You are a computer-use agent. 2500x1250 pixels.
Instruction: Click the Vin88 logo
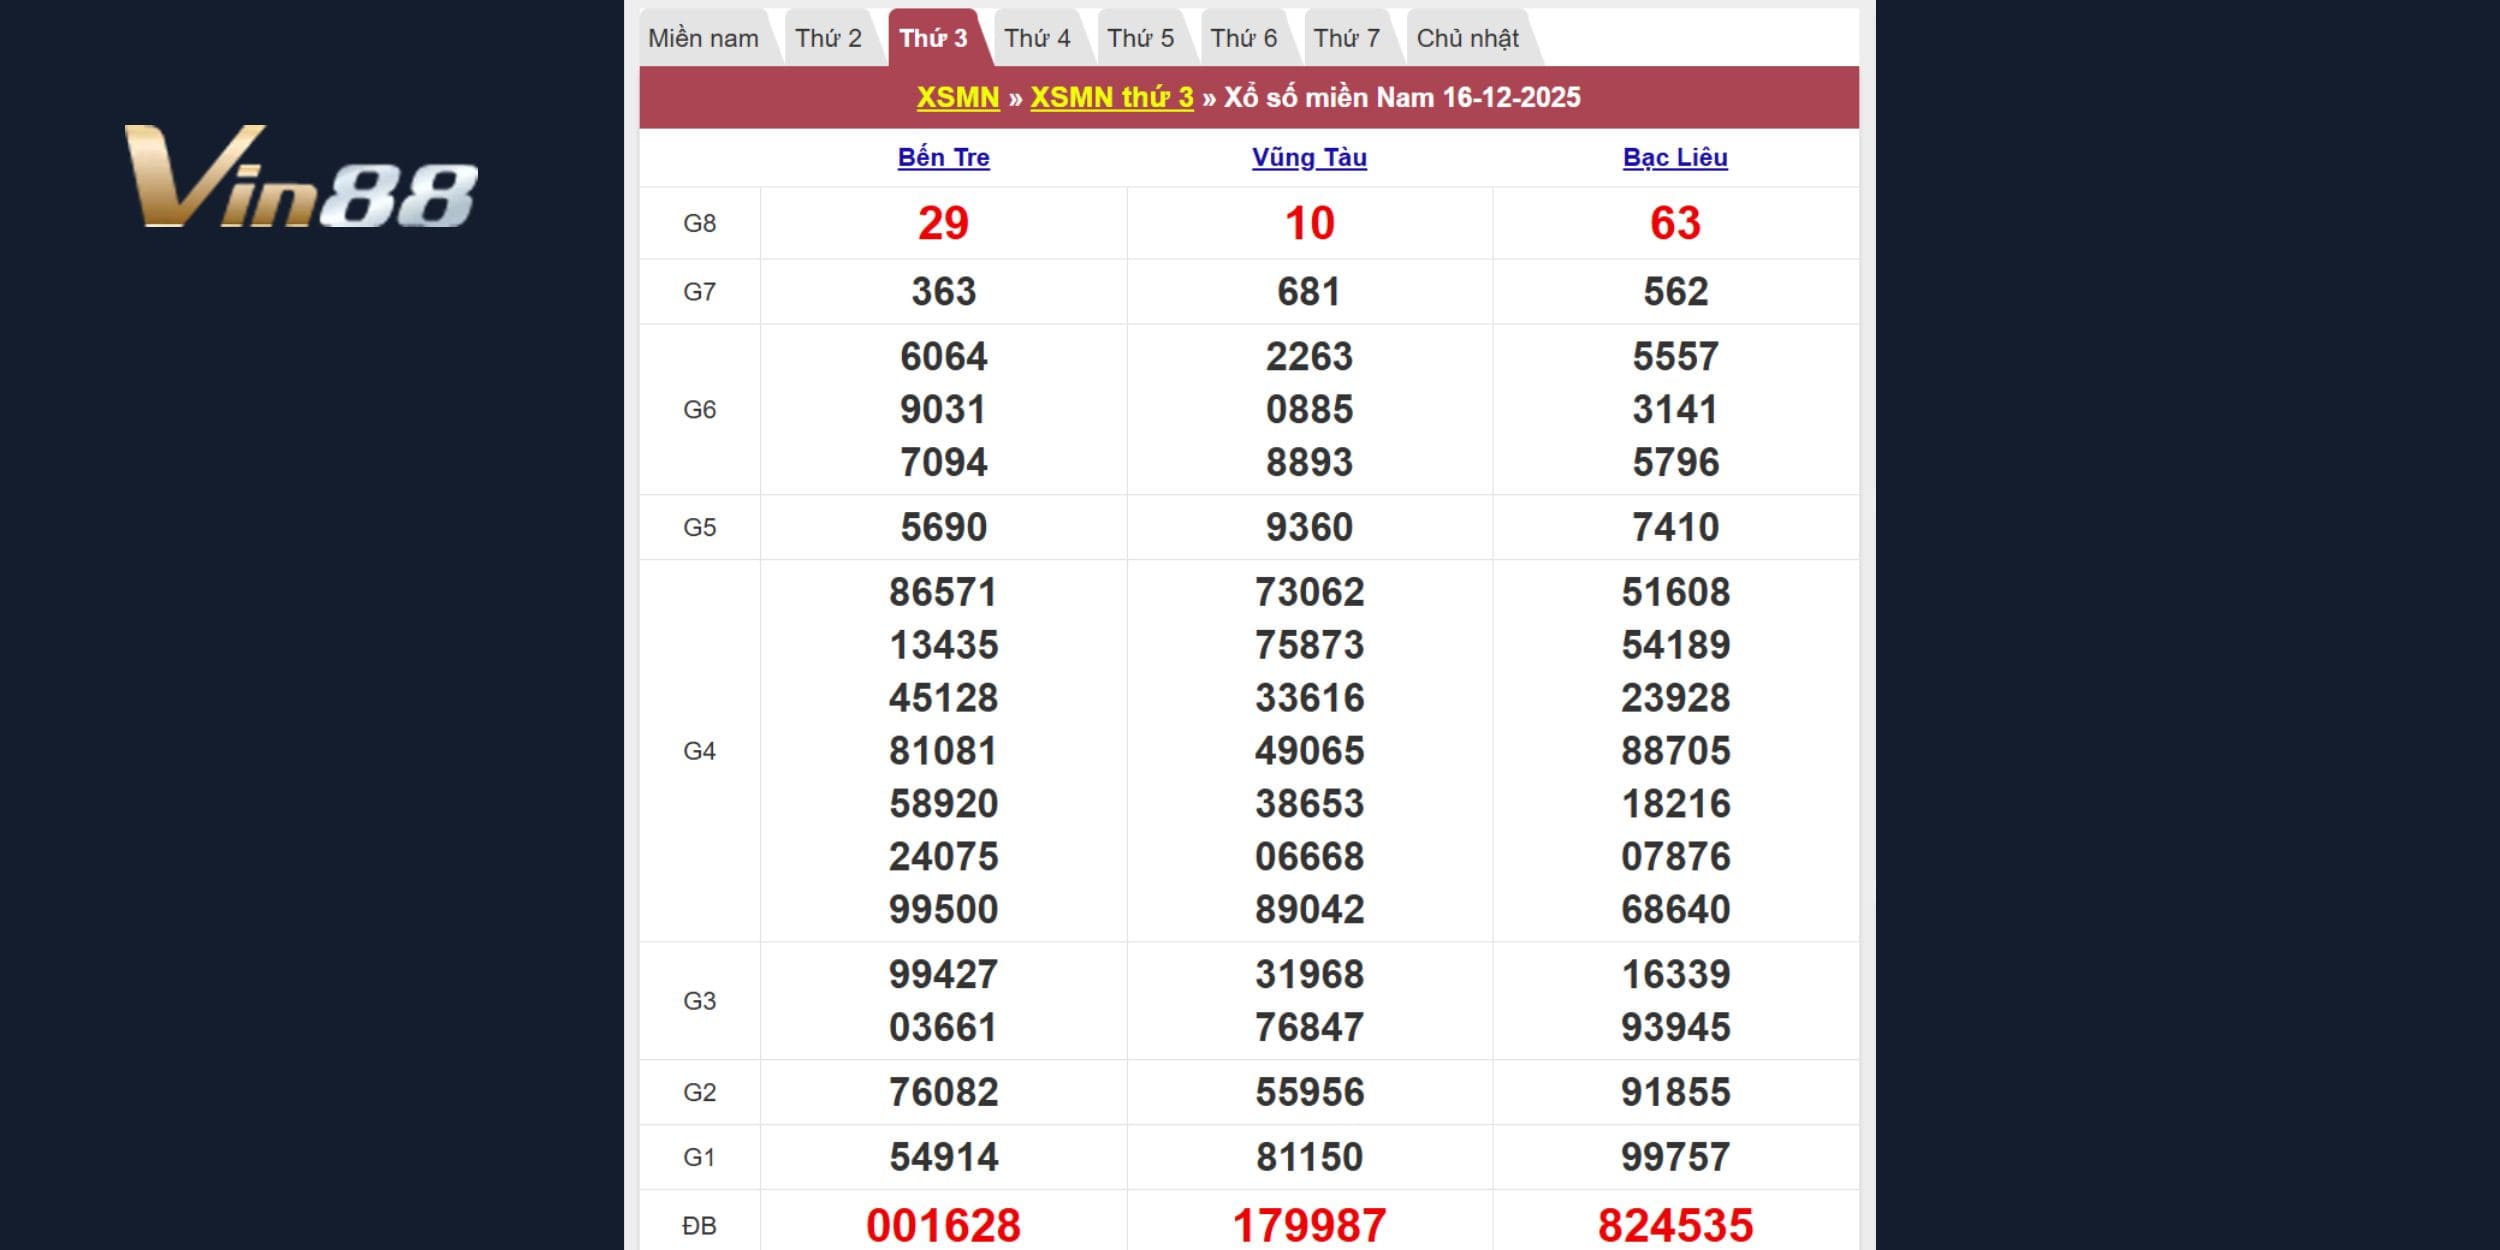(300, 178)
